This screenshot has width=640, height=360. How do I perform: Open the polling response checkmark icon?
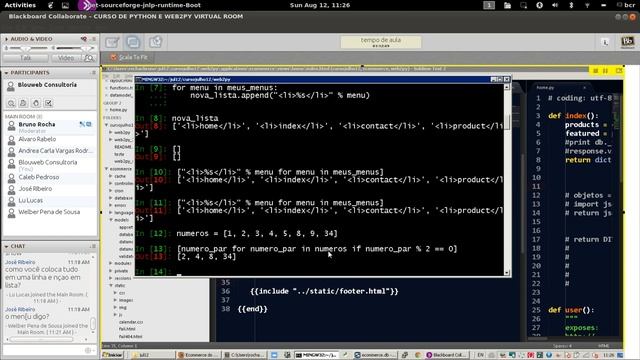(x=48, y=103)
